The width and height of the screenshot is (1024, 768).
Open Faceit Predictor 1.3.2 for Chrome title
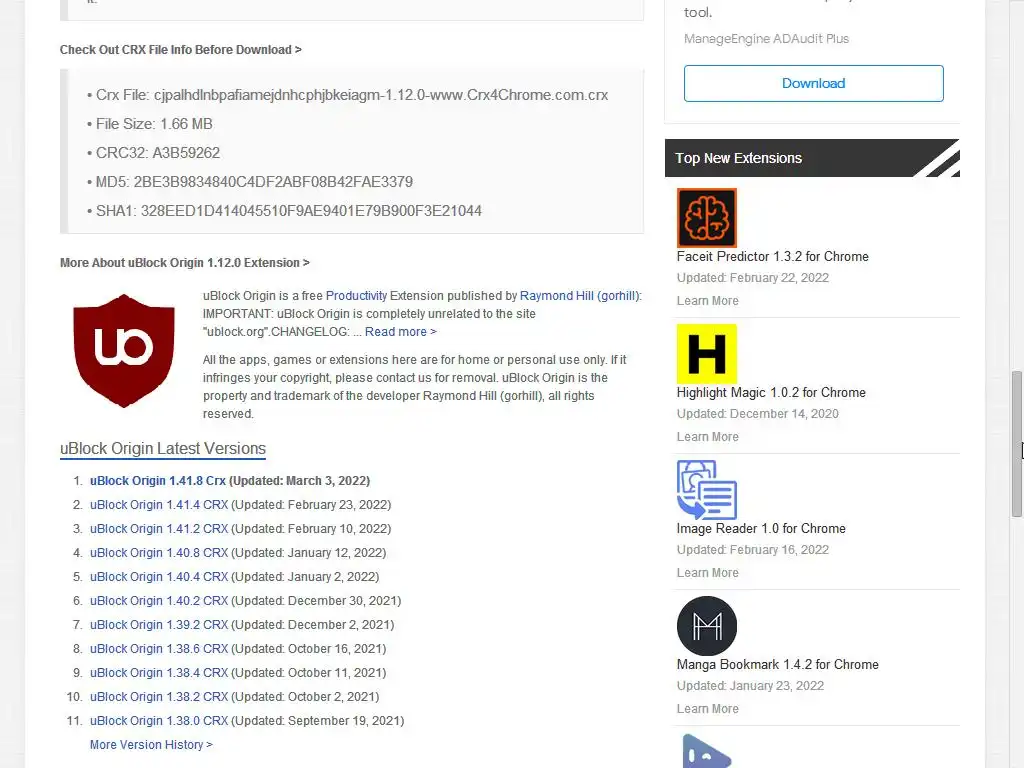[x=773, y=257]
